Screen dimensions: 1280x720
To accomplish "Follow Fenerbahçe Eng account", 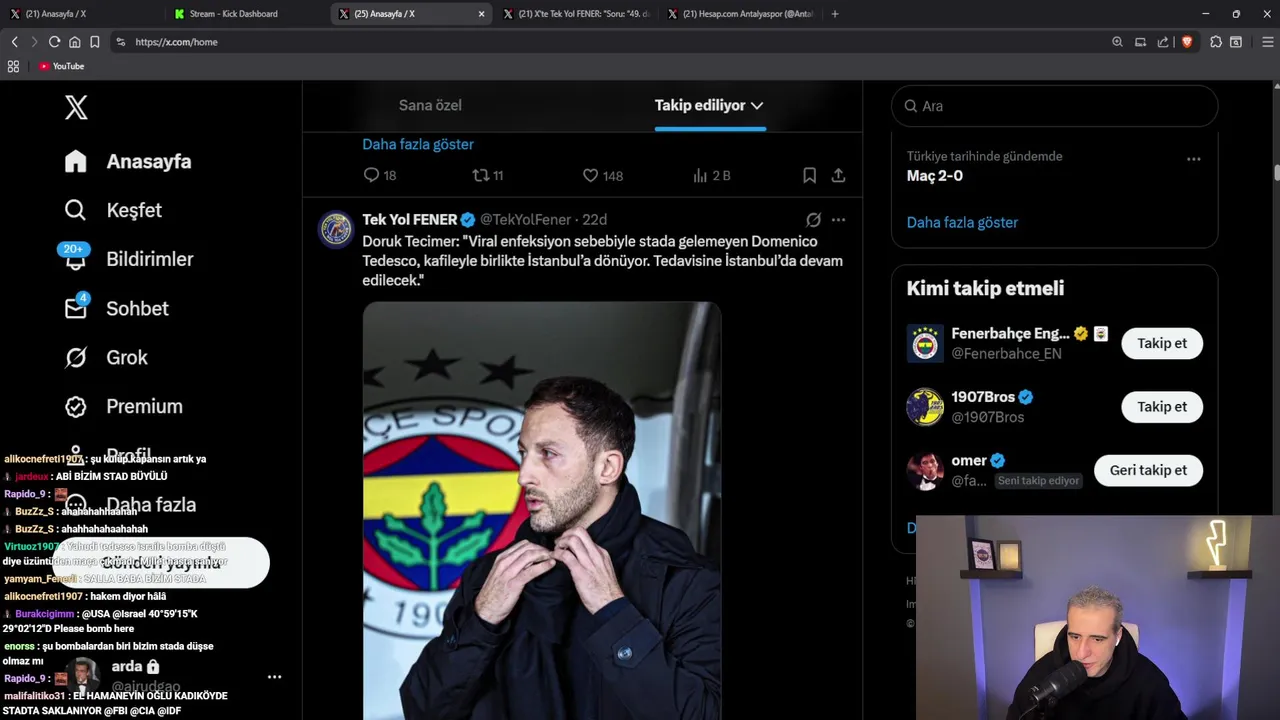I will (1162, 343).
